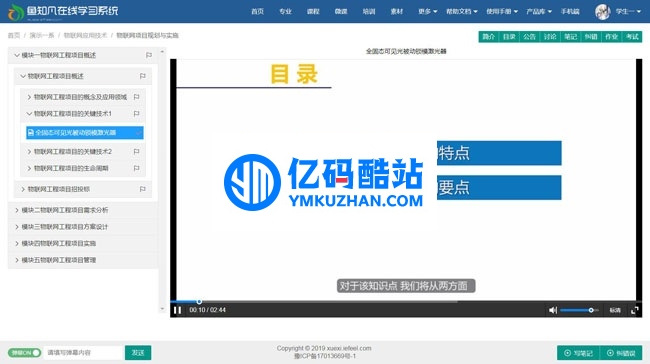The image size is (650, 364).
Task: Collapse the 物联网工程项目概述 subsection chevron
Action: (x=23, y=76)
